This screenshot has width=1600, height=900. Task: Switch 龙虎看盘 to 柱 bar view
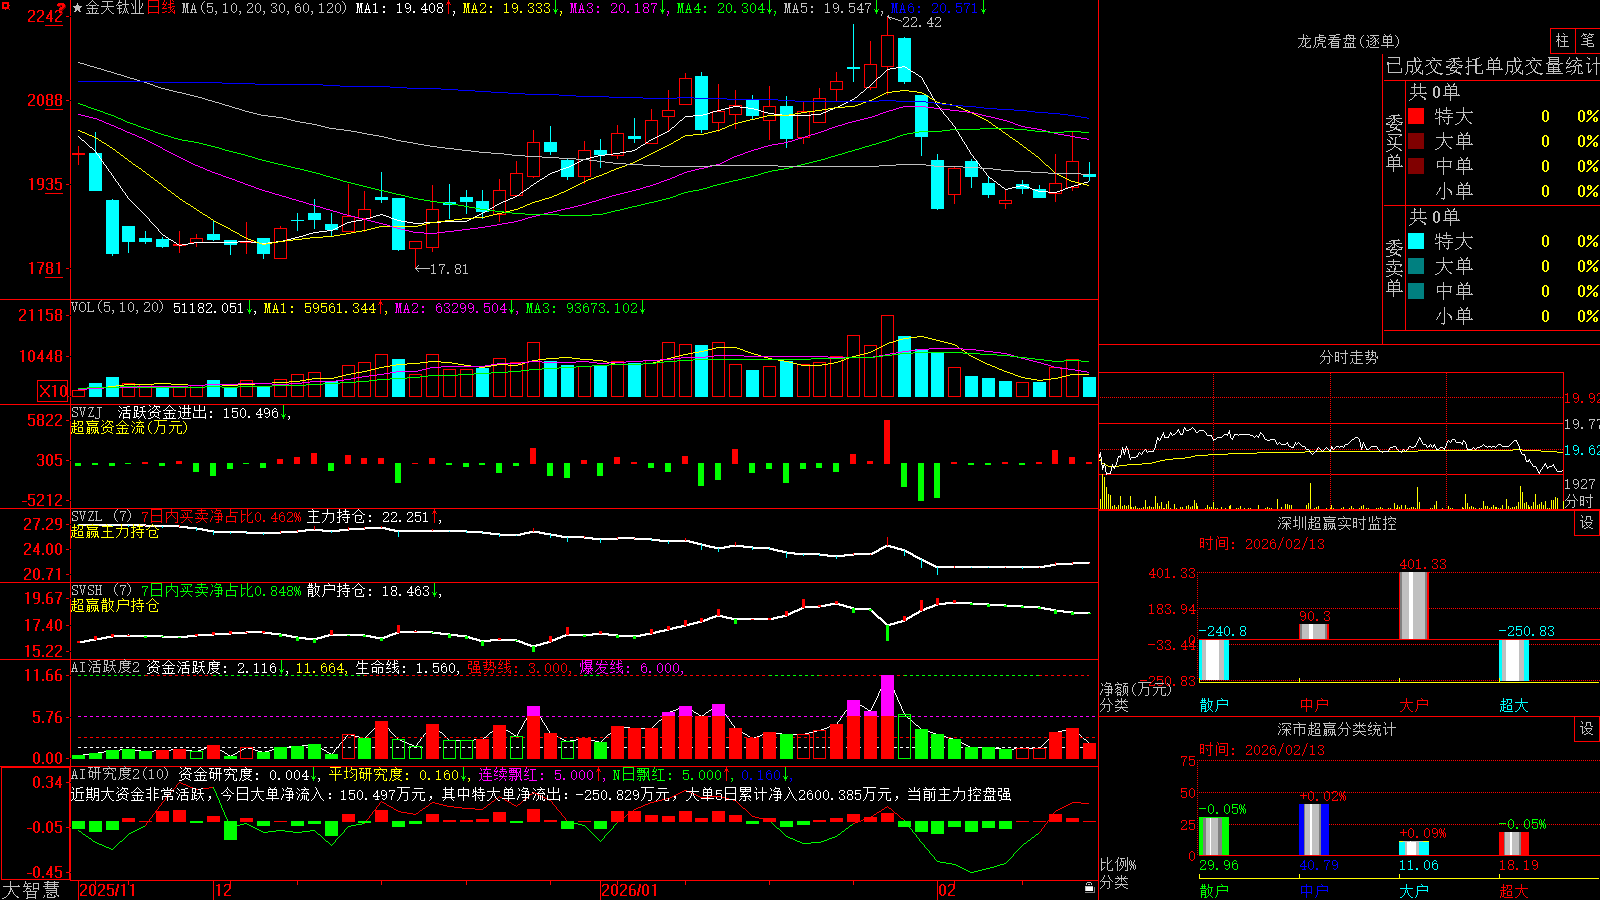point(1562,40)
